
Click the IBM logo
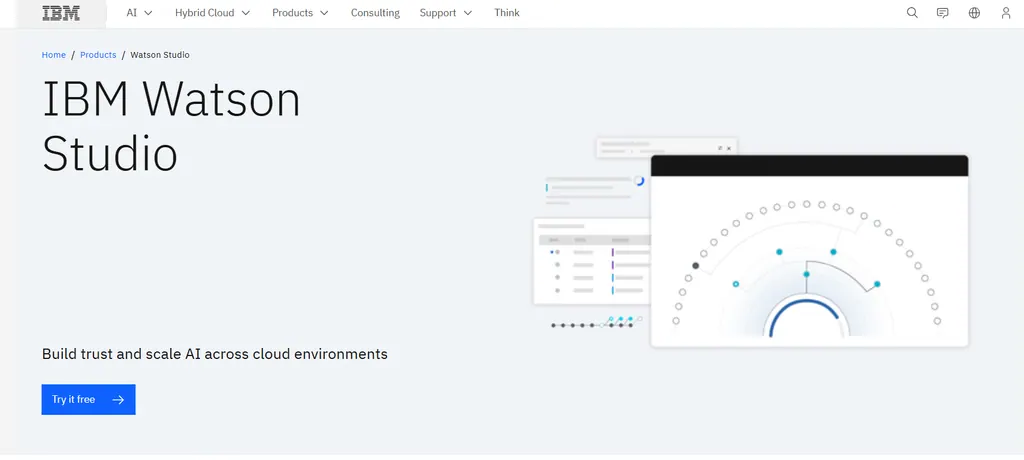tap(61, 13)
